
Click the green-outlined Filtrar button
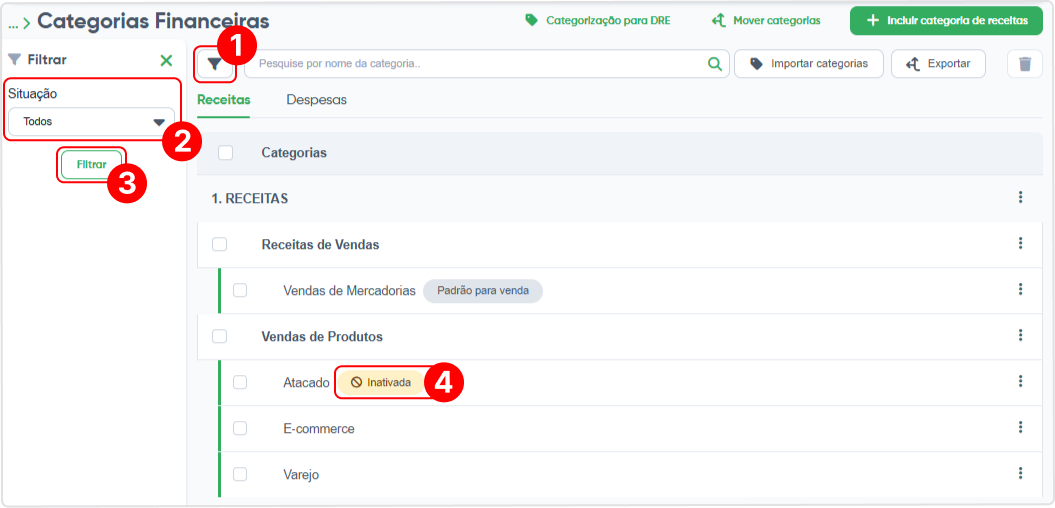tap(92, 164)
